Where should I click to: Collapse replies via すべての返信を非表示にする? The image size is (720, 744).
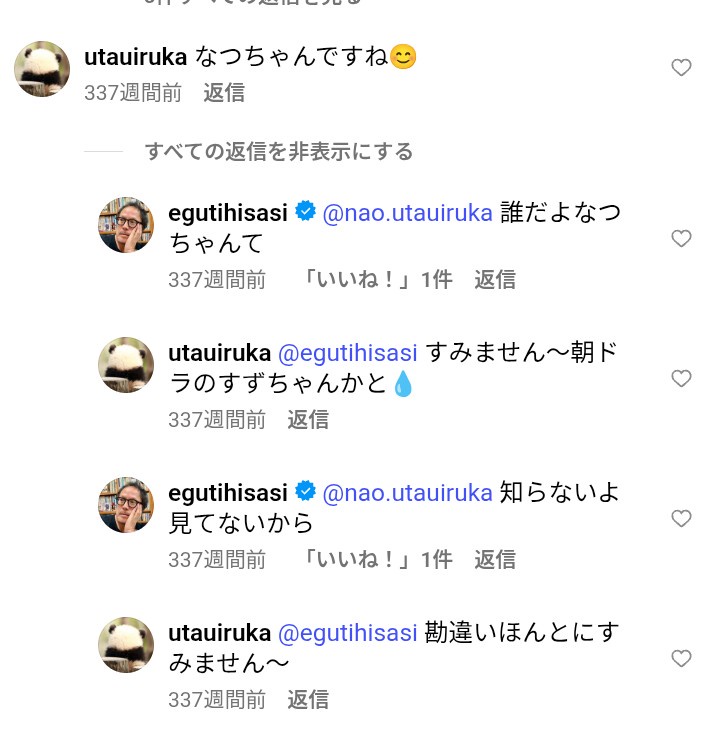click(x=278, y=152)
